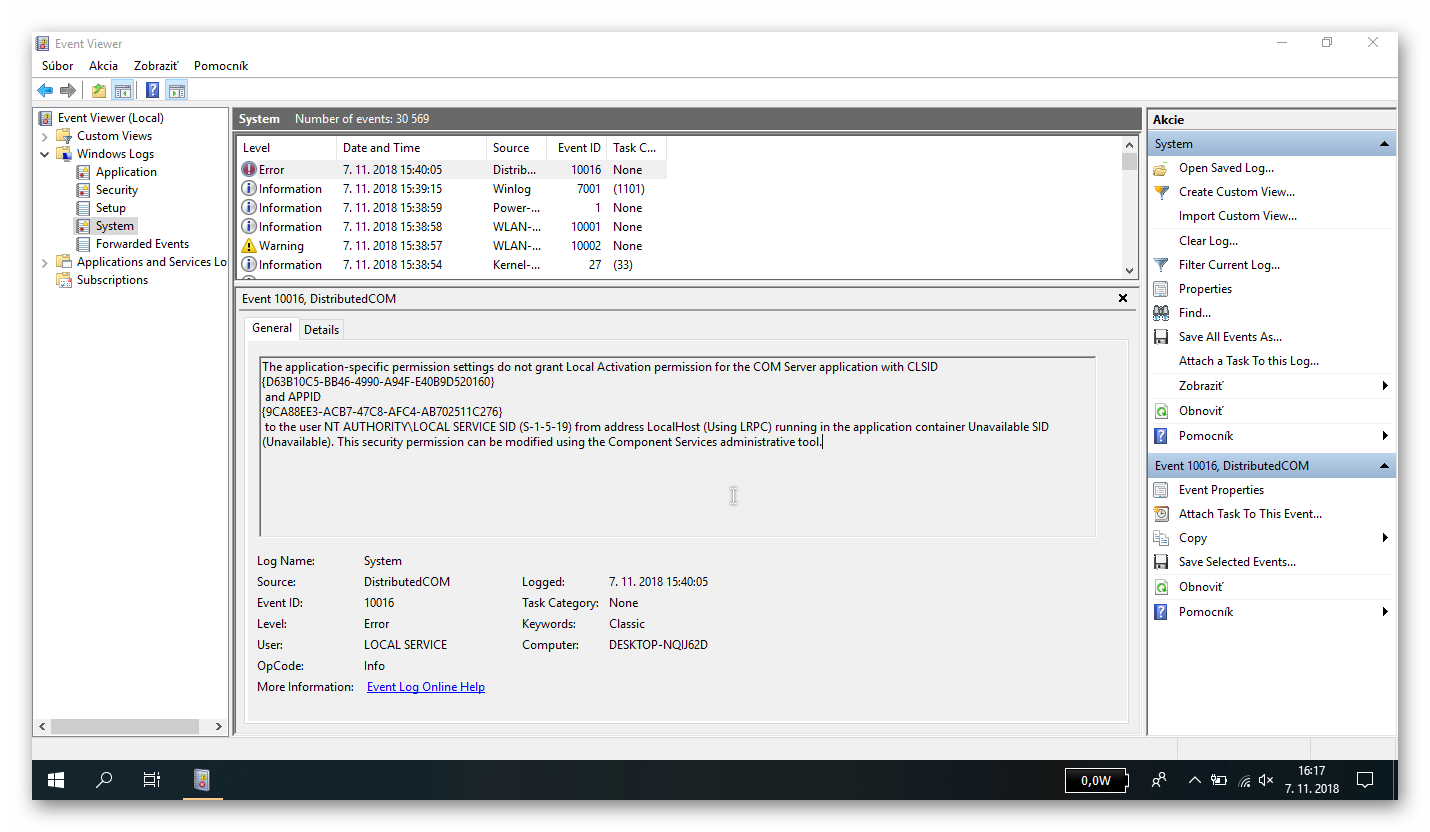Collapse the Windows Logs tree node

[x=45, y=154]
